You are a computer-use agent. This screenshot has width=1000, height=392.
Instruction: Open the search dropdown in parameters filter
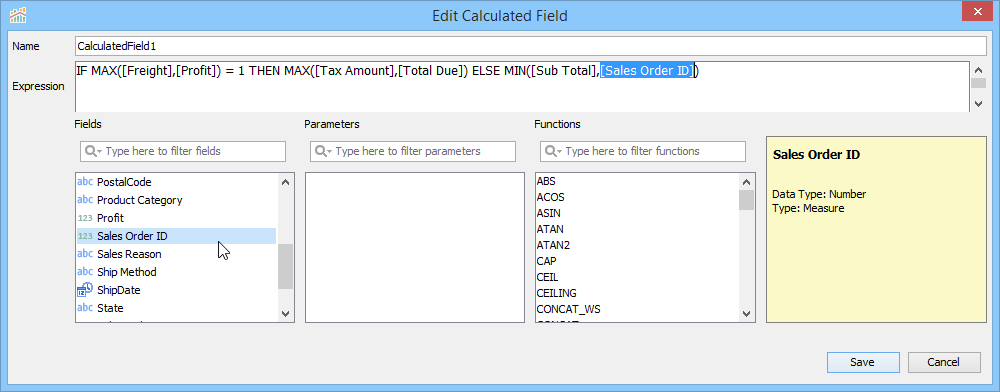click(x=323, y=152)
